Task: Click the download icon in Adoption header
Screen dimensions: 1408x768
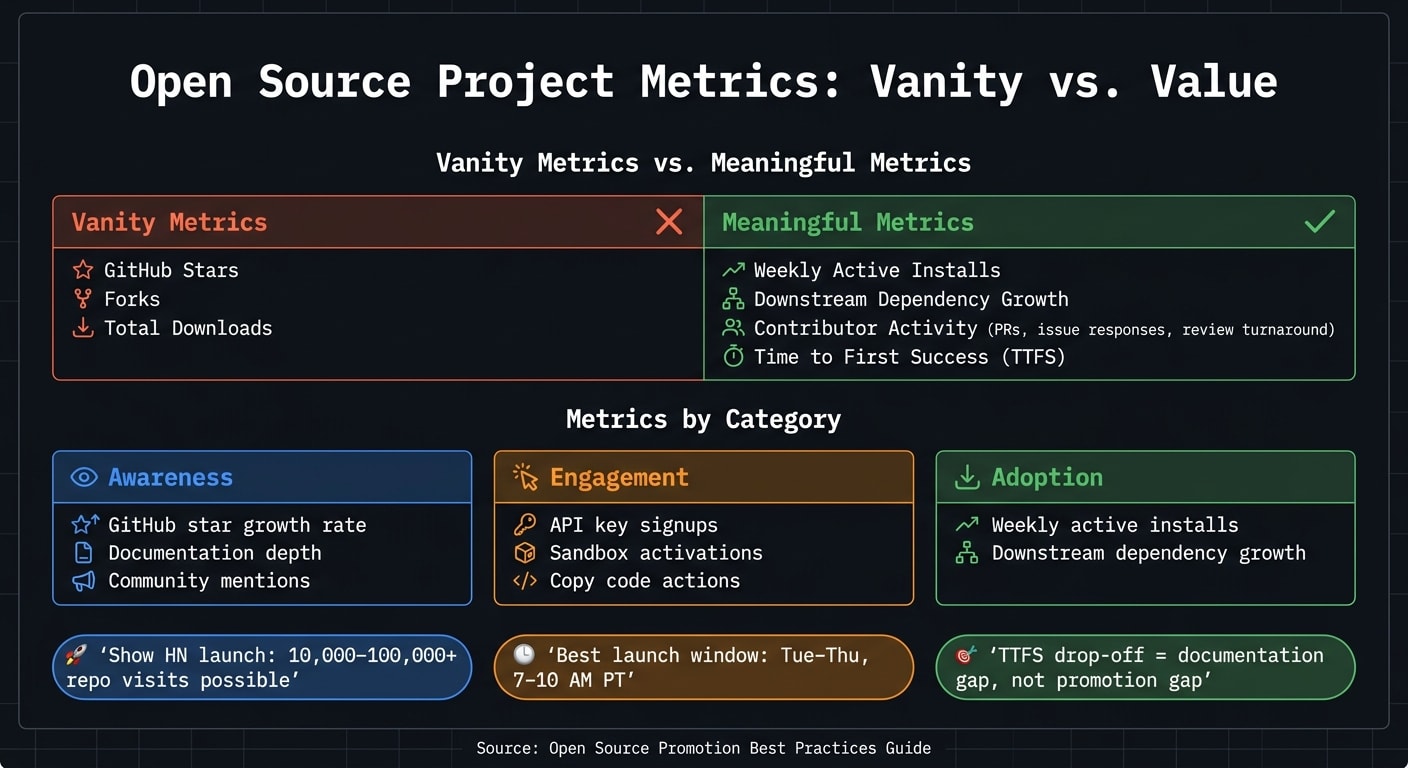Action: (x=967, y=478)
